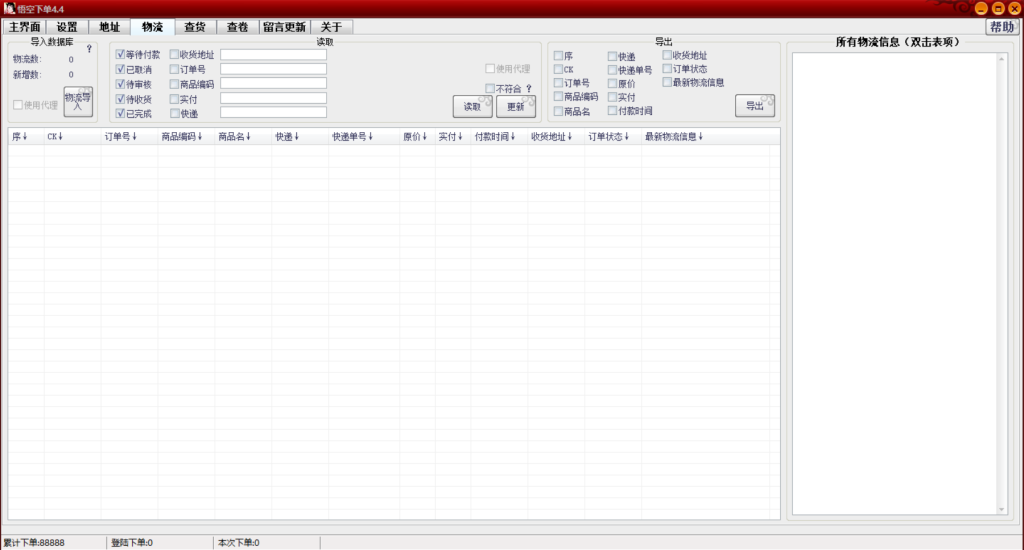Click the 导出 export button
Image resolution: width=1024 pixels, height=550 pixels.
(x=755, y=106)
